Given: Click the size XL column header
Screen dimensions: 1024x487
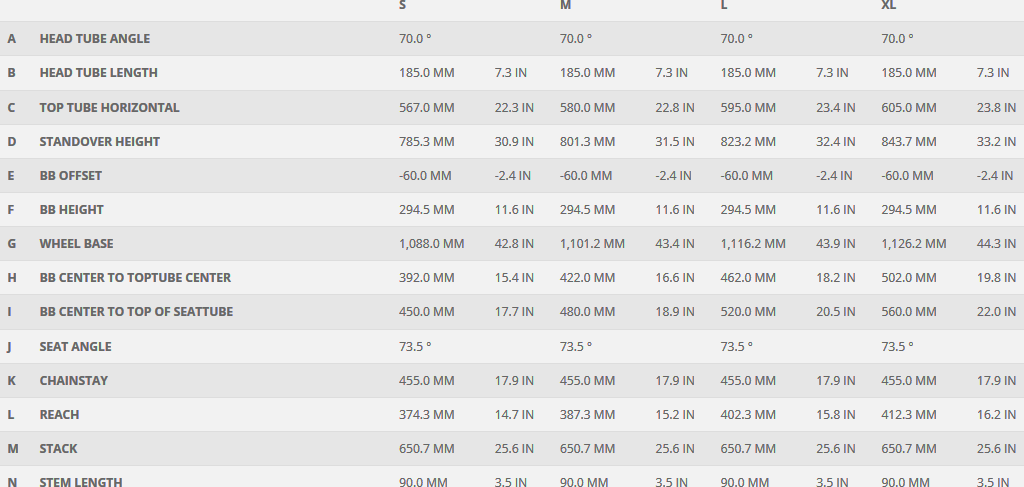Looking at the screenshot, I should click(x=888, y=5).
